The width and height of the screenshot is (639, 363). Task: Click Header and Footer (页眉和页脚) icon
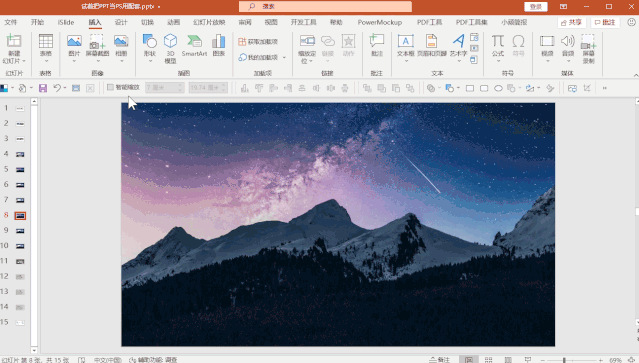pyautogui.click(x=432, y=42)
